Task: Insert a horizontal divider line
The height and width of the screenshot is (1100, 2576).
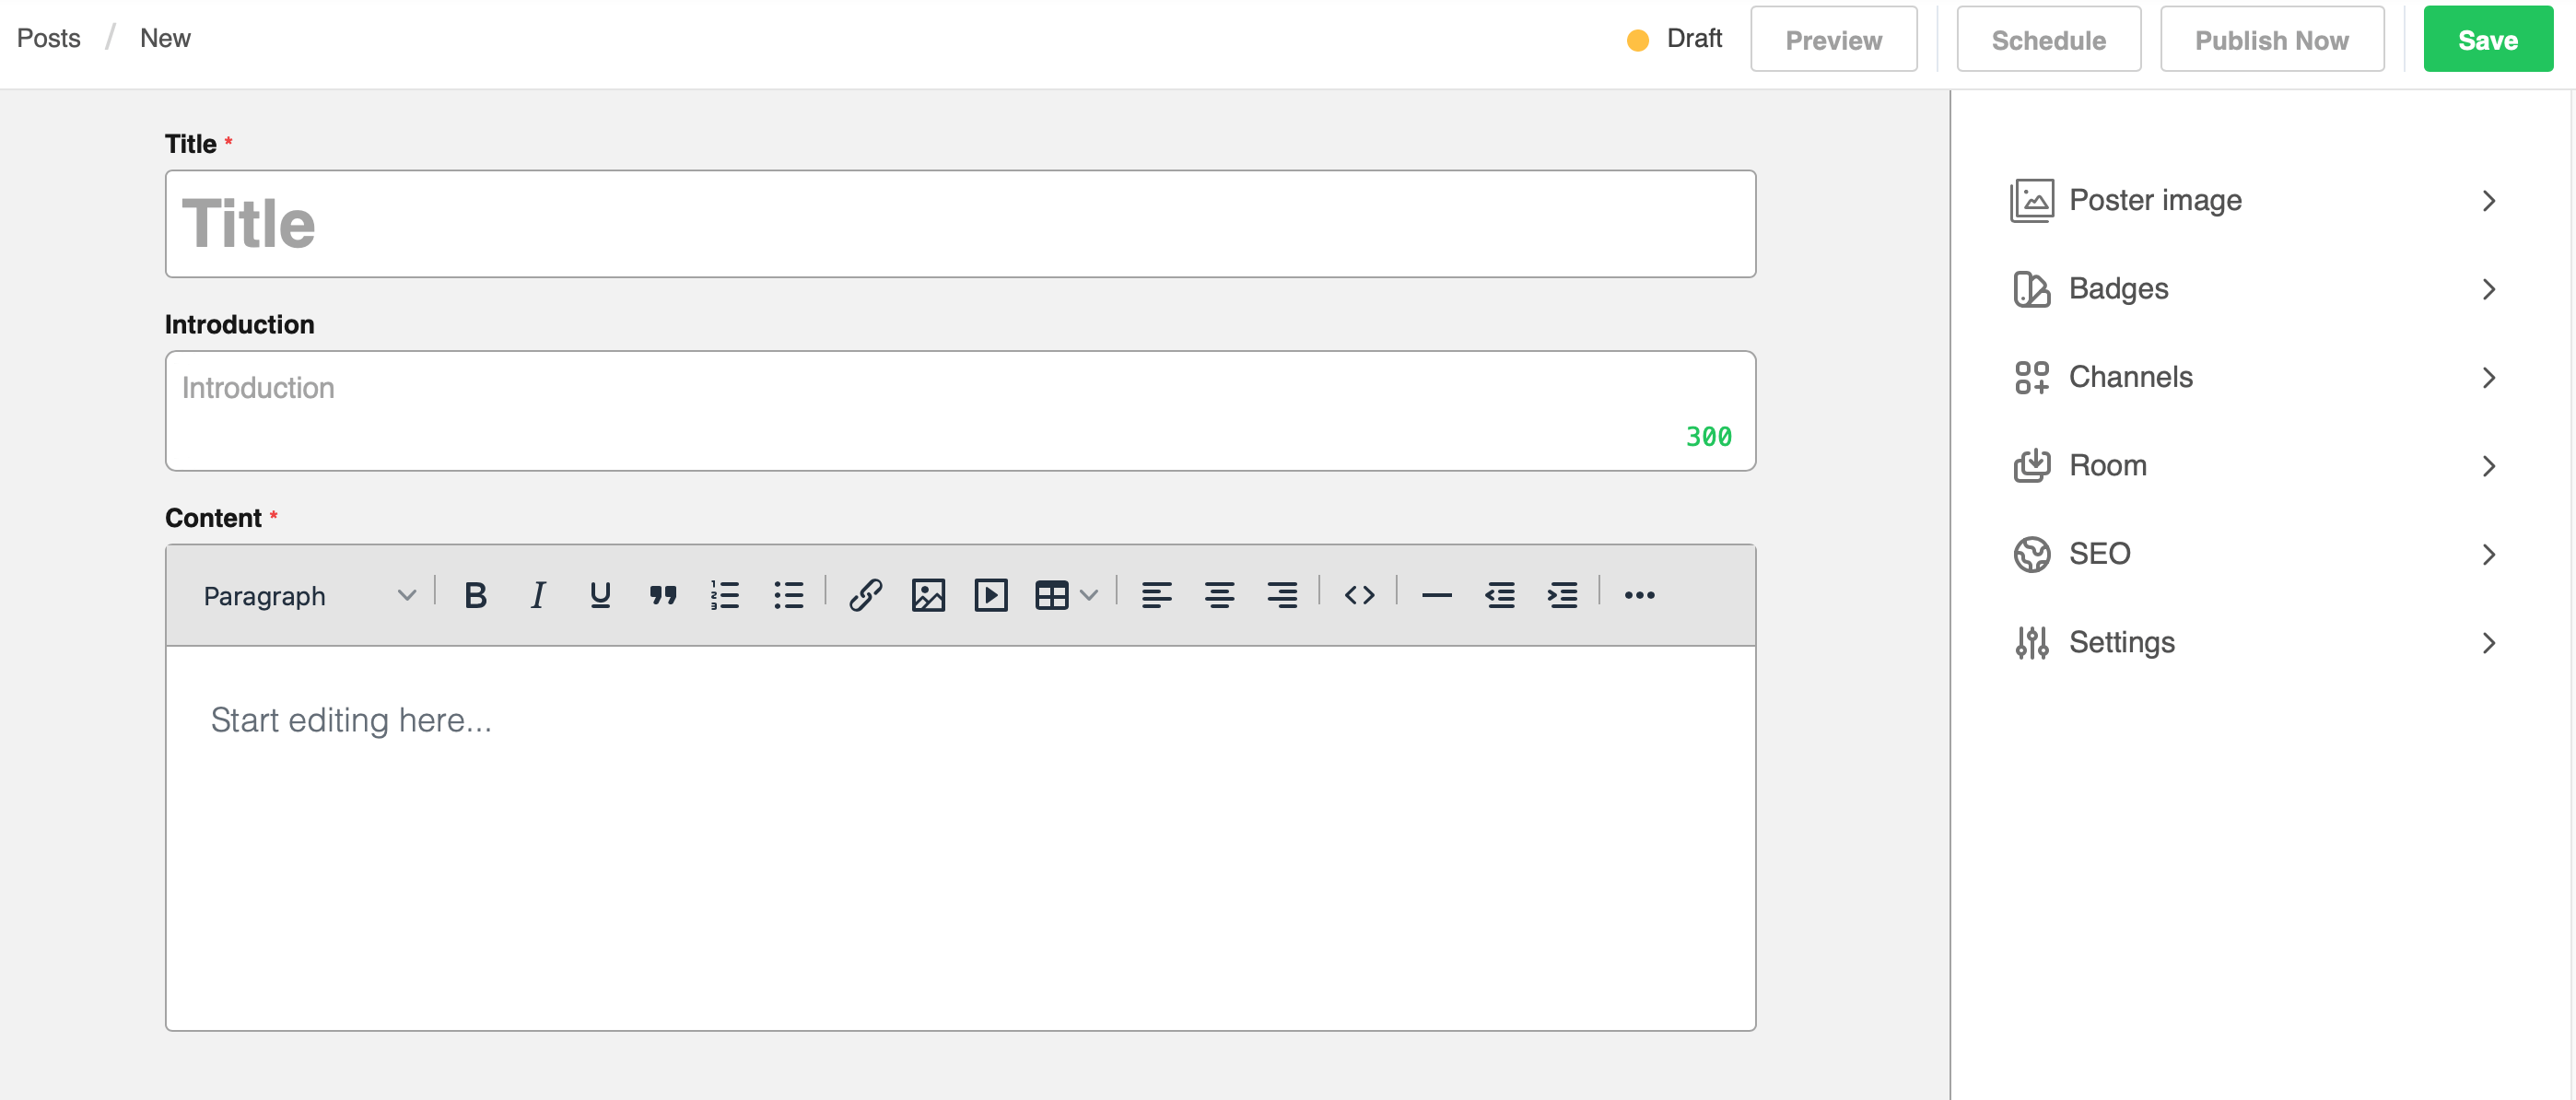Action: click(1436, 596)
